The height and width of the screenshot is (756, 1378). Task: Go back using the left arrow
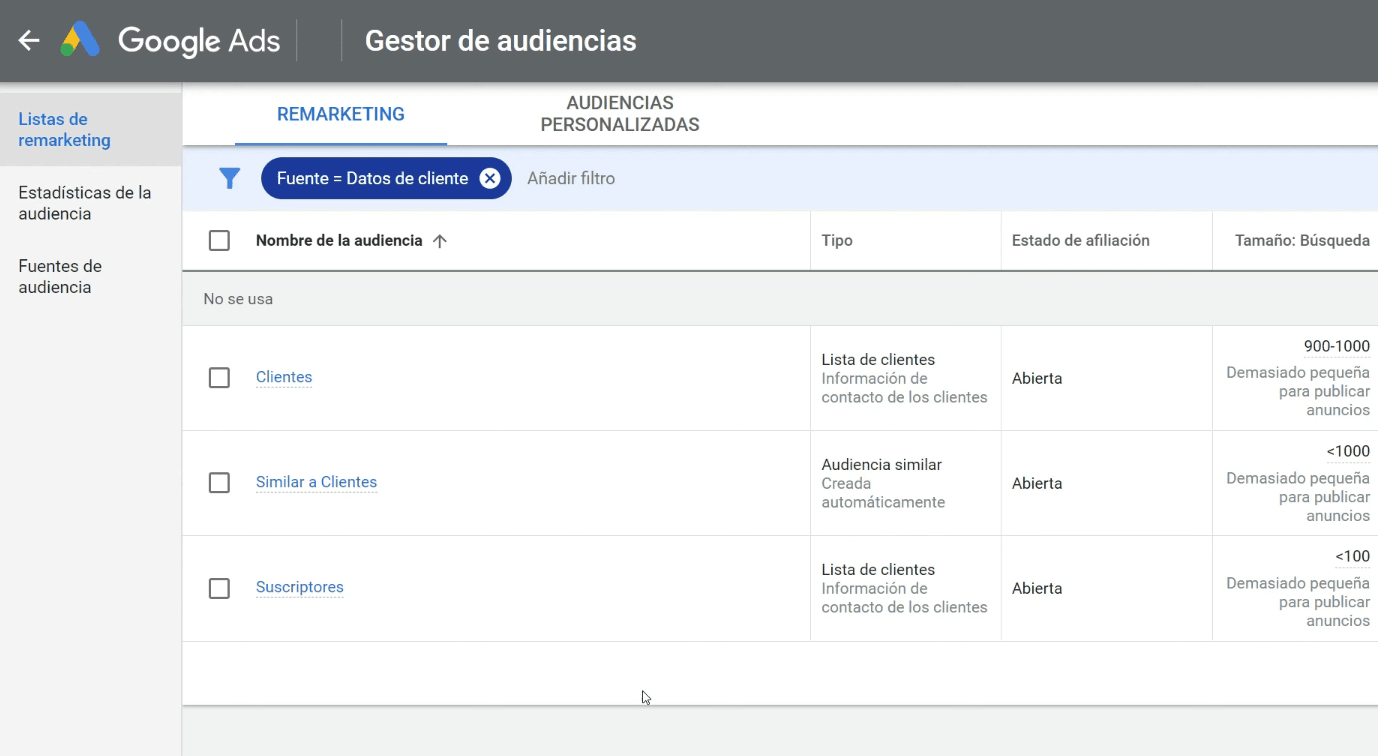(x=29, y=41)
